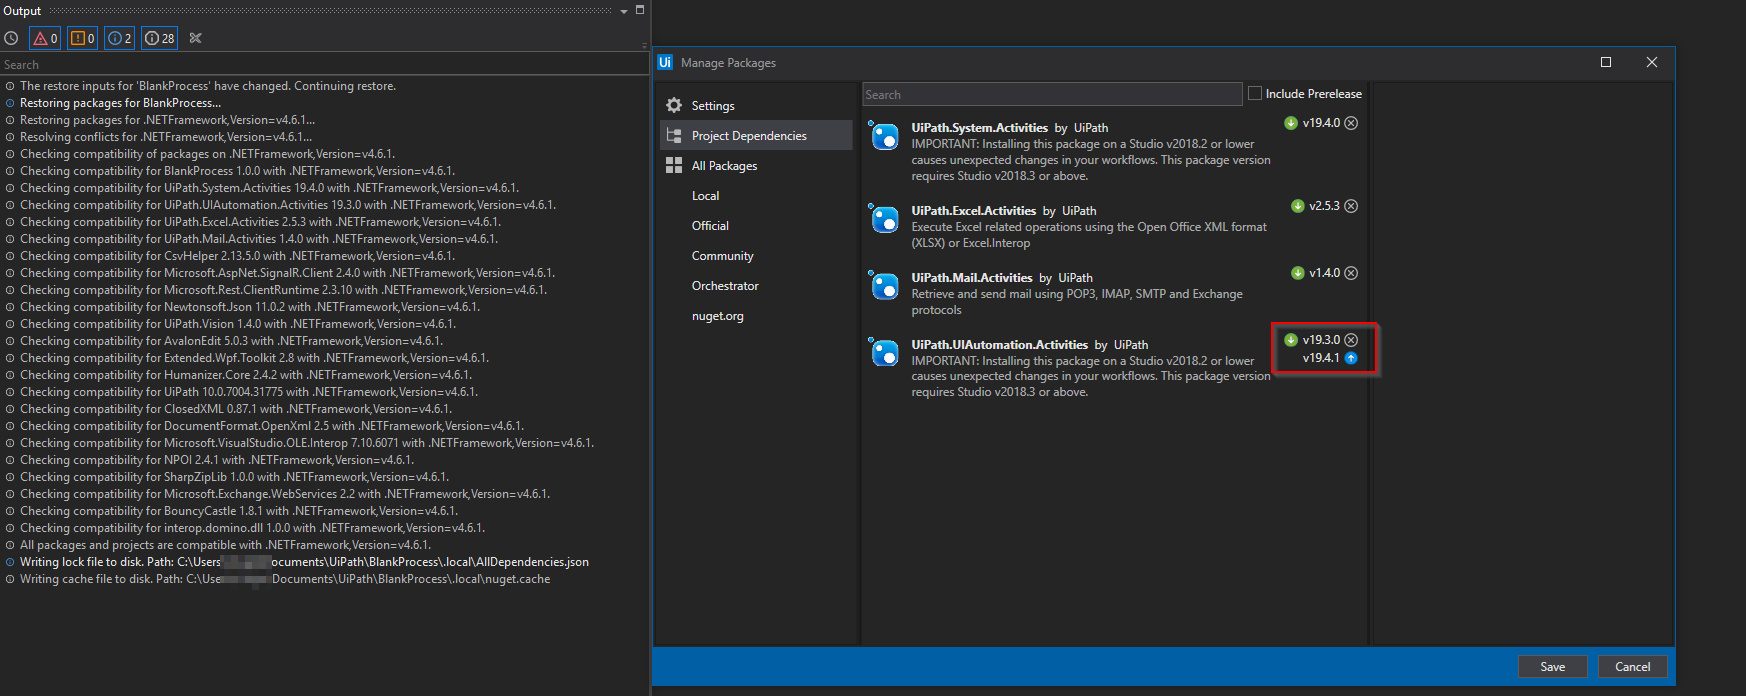The width and height of the screenshot is (1746, 696).
Task: Toggle the errors filter in Output
Action: [45, 38]
